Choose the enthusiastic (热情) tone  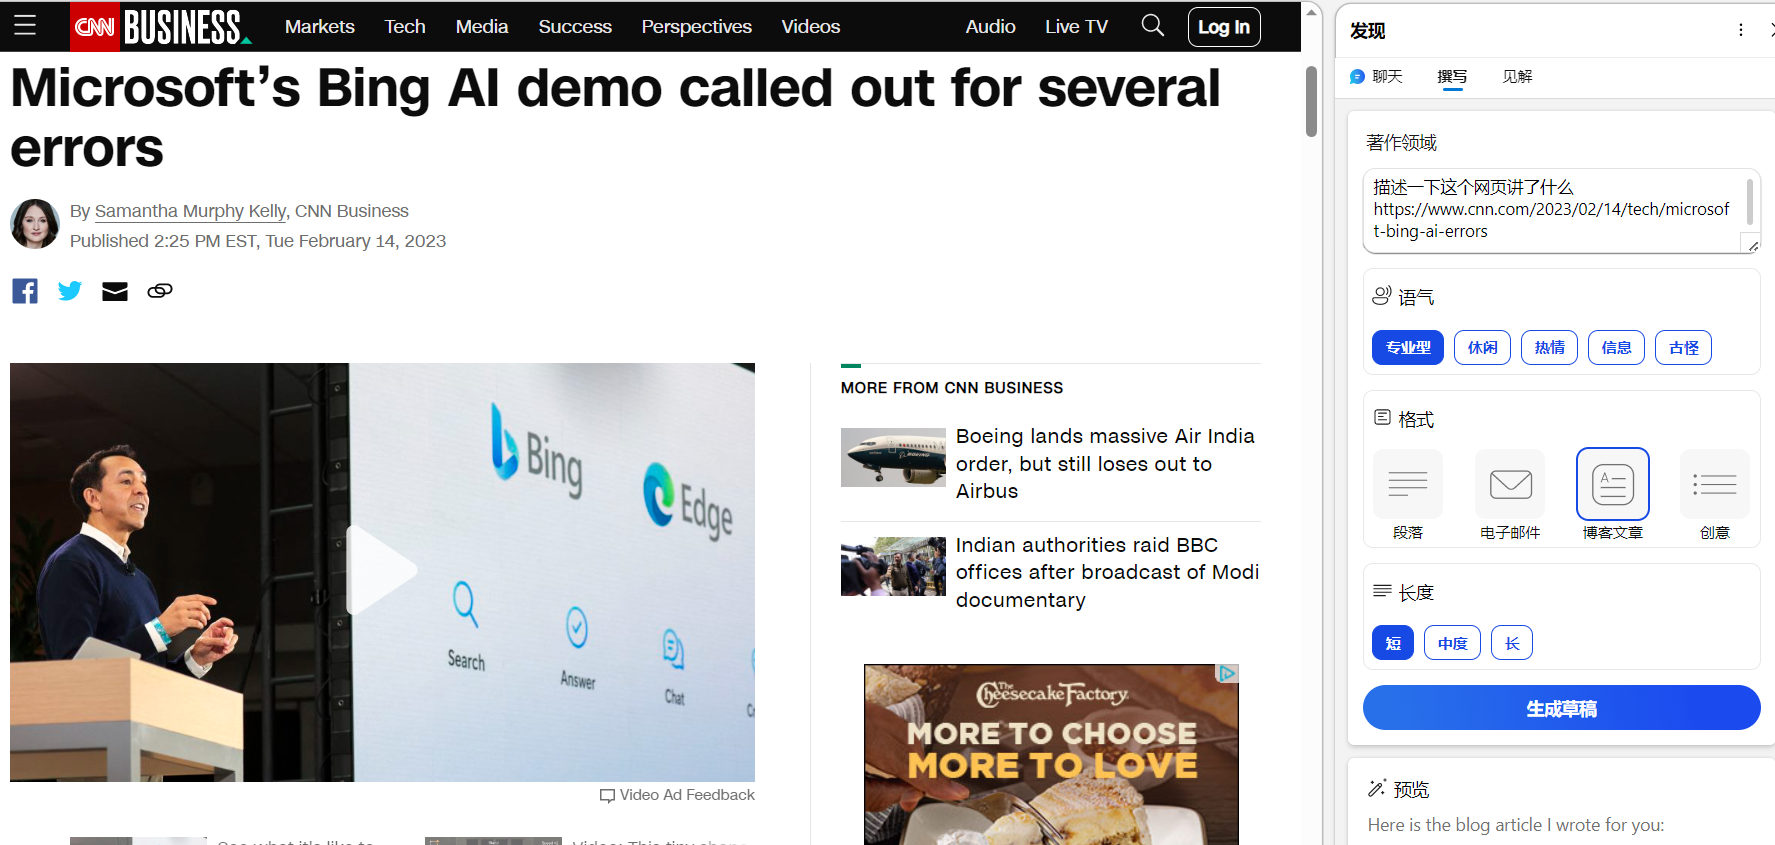pos(1550,347)
